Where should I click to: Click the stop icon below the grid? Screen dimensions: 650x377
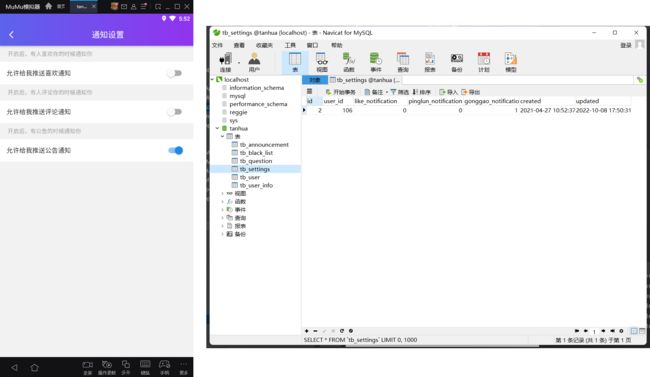(x=351, y=331)
